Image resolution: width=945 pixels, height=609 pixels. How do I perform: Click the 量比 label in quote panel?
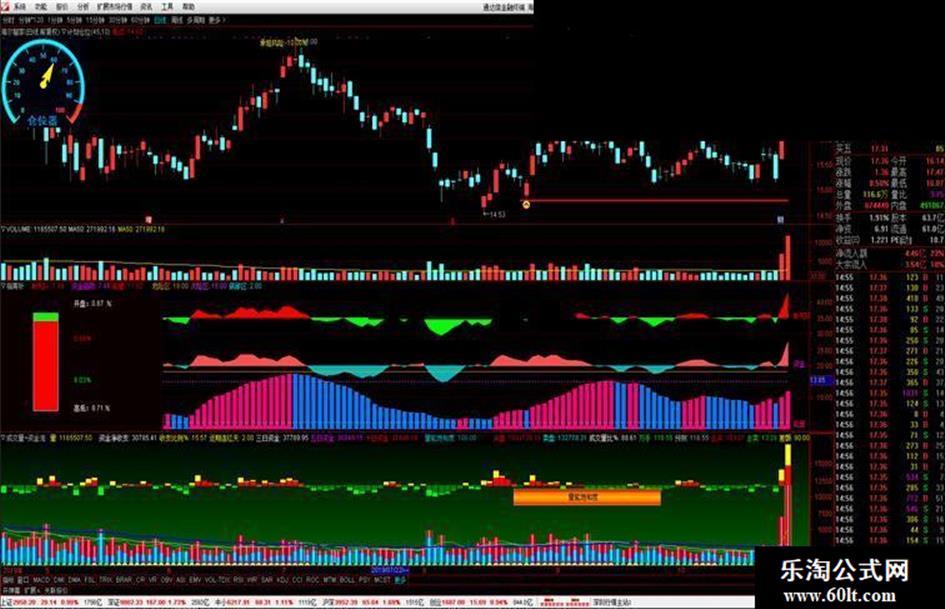point(899,195)
